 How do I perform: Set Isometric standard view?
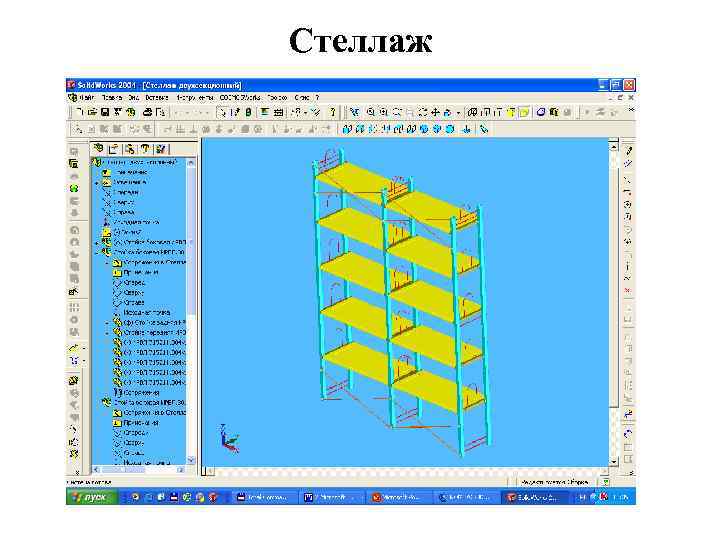pos(424,129)
